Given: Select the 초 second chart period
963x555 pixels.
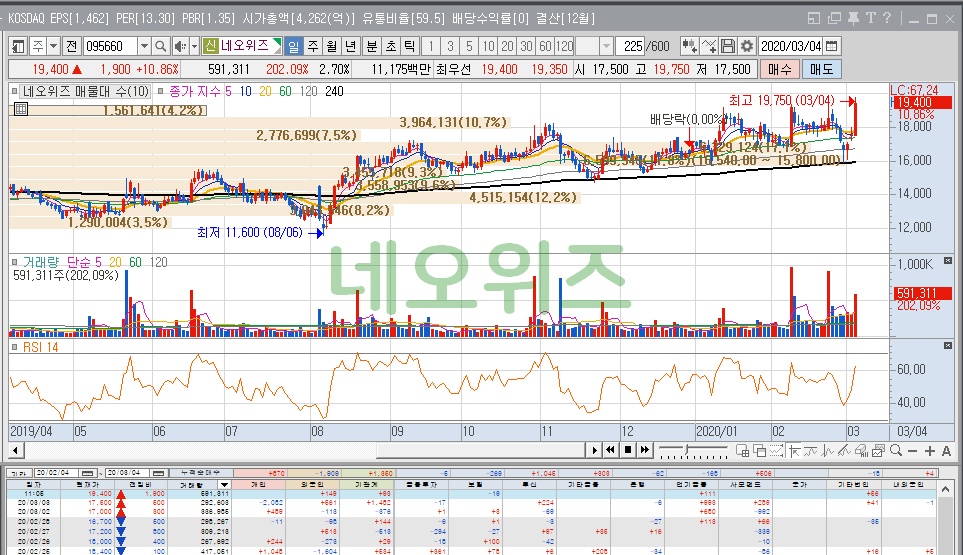Looking at the screenshot, I should click(x=391, y=46).
